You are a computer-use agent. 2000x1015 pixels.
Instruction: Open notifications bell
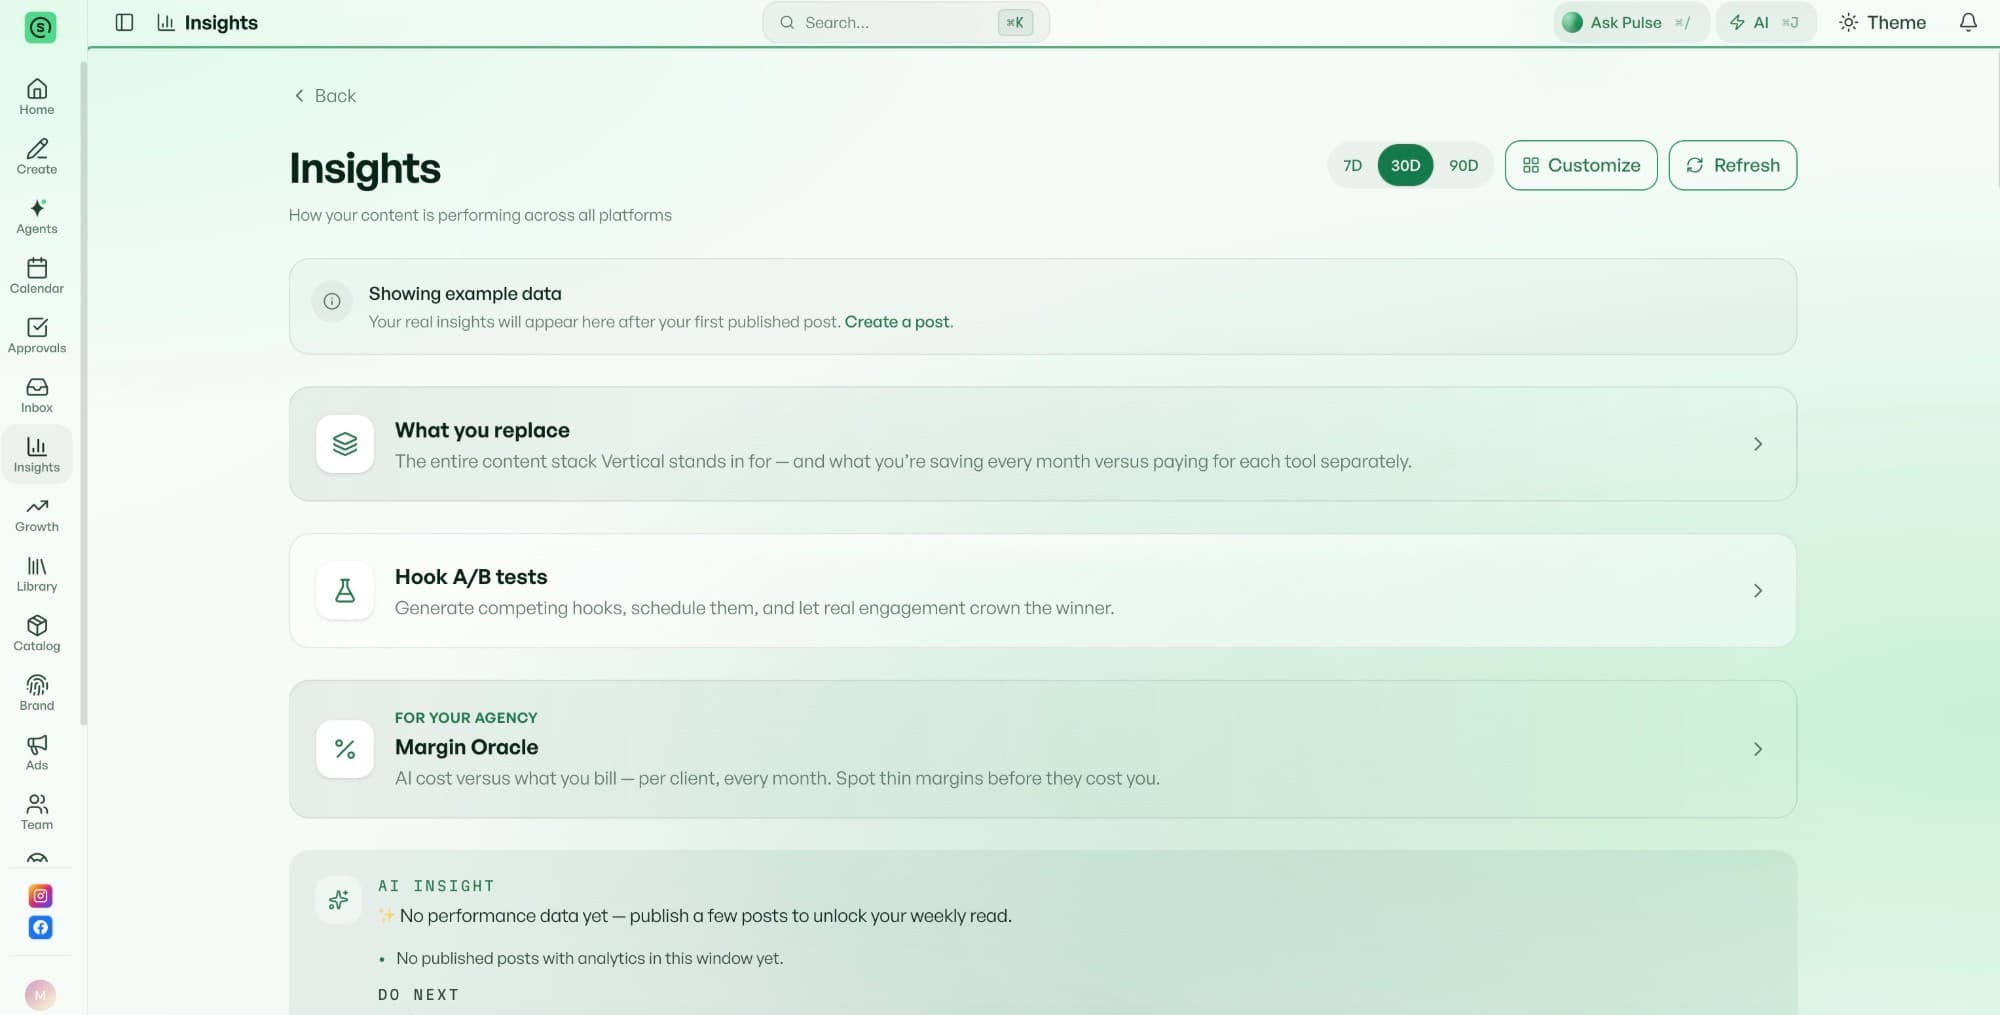pos(1968,22)
